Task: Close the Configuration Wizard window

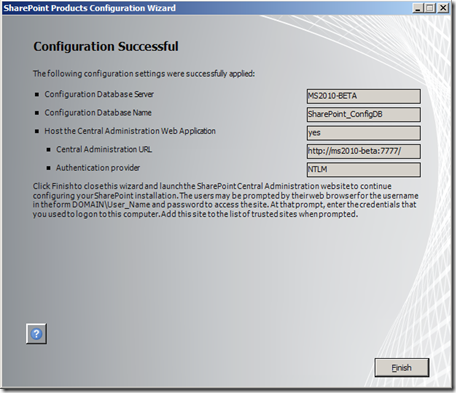Action: click(443, 8)
